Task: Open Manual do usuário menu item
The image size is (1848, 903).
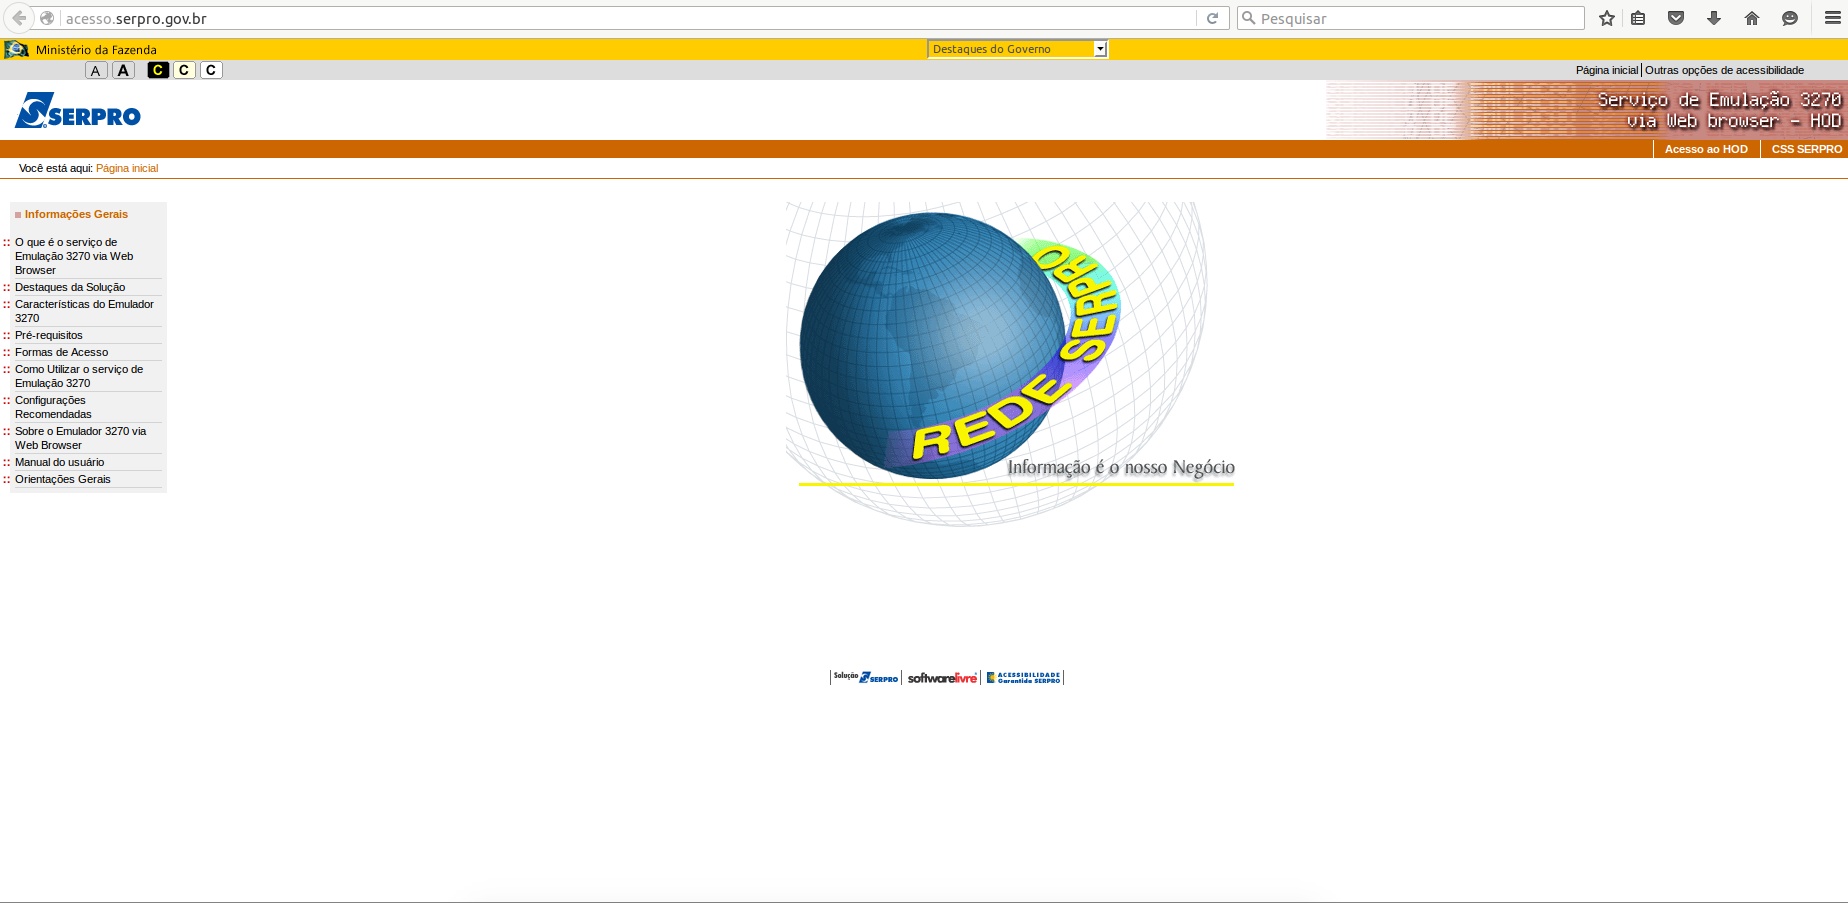Action: (x=60, y=462)
